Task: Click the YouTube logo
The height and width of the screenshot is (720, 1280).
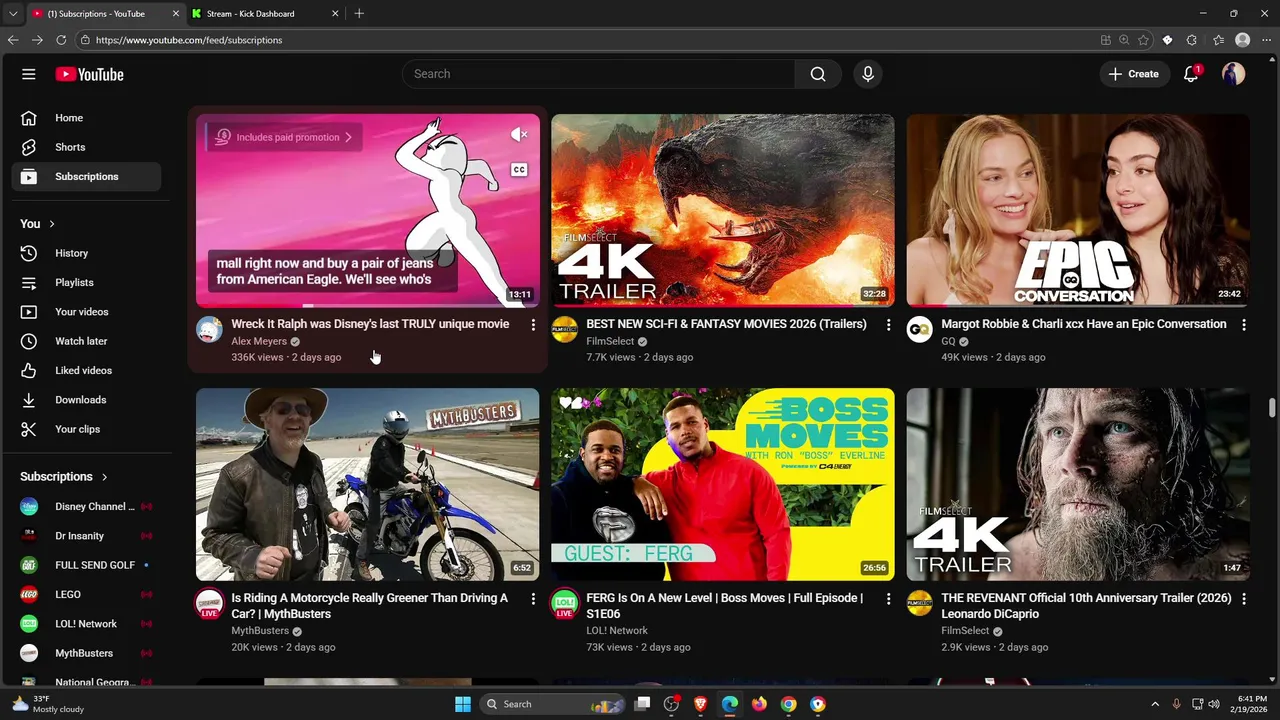Action: coord(90,74)
